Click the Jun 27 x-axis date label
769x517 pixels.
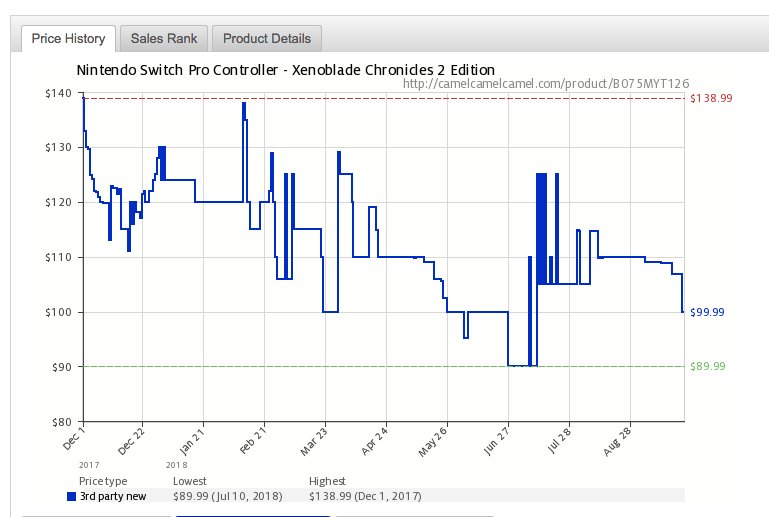[x=496, y=440]
